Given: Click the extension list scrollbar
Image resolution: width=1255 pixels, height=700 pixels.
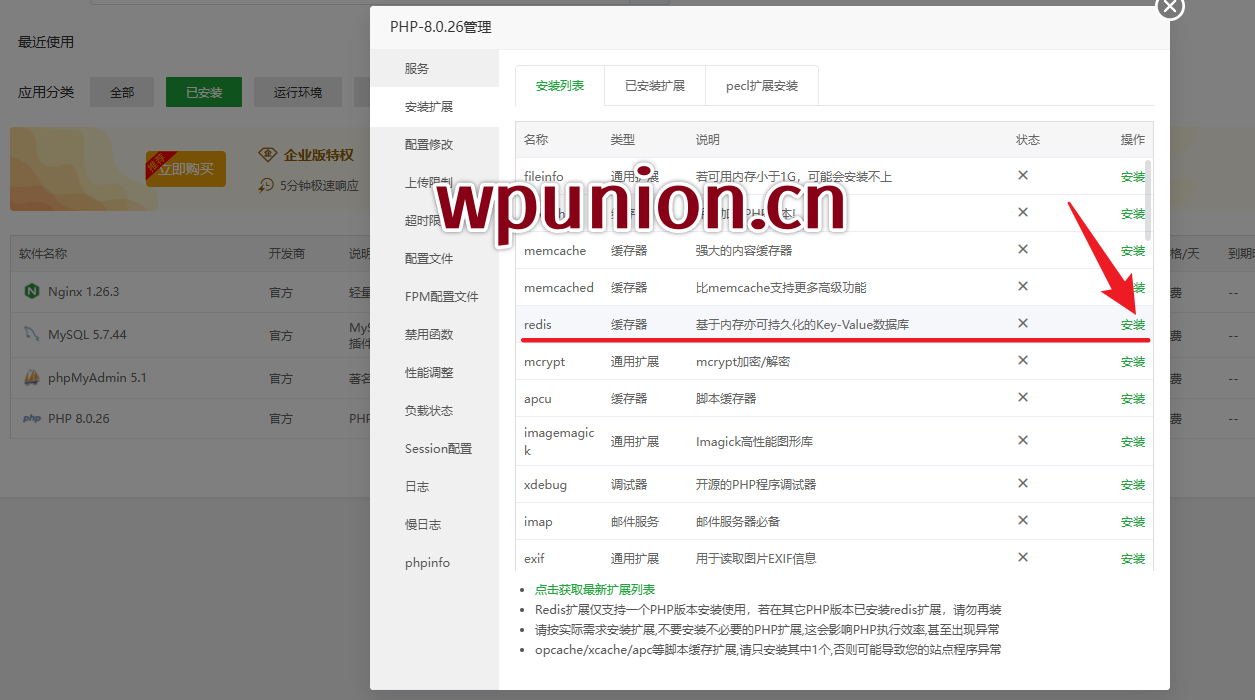Looking at the screenshot, I should click(x=1148, y=200).
